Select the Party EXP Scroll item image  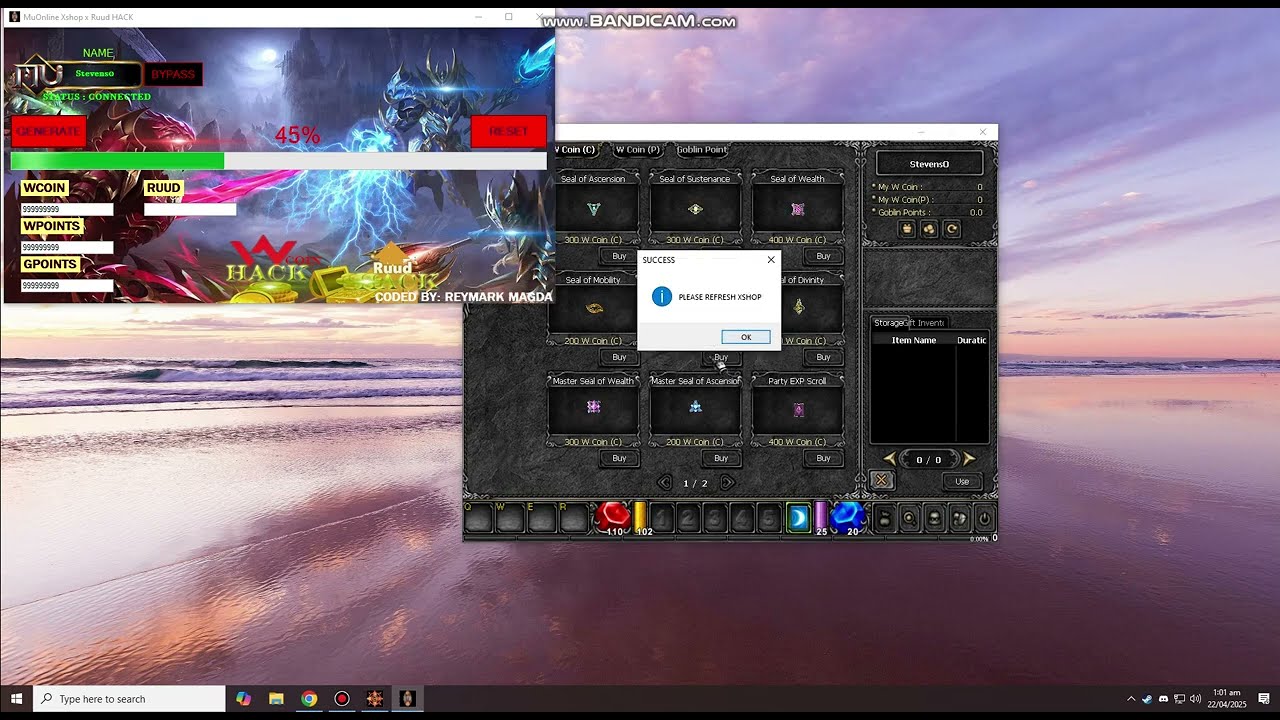pos(797,409)
